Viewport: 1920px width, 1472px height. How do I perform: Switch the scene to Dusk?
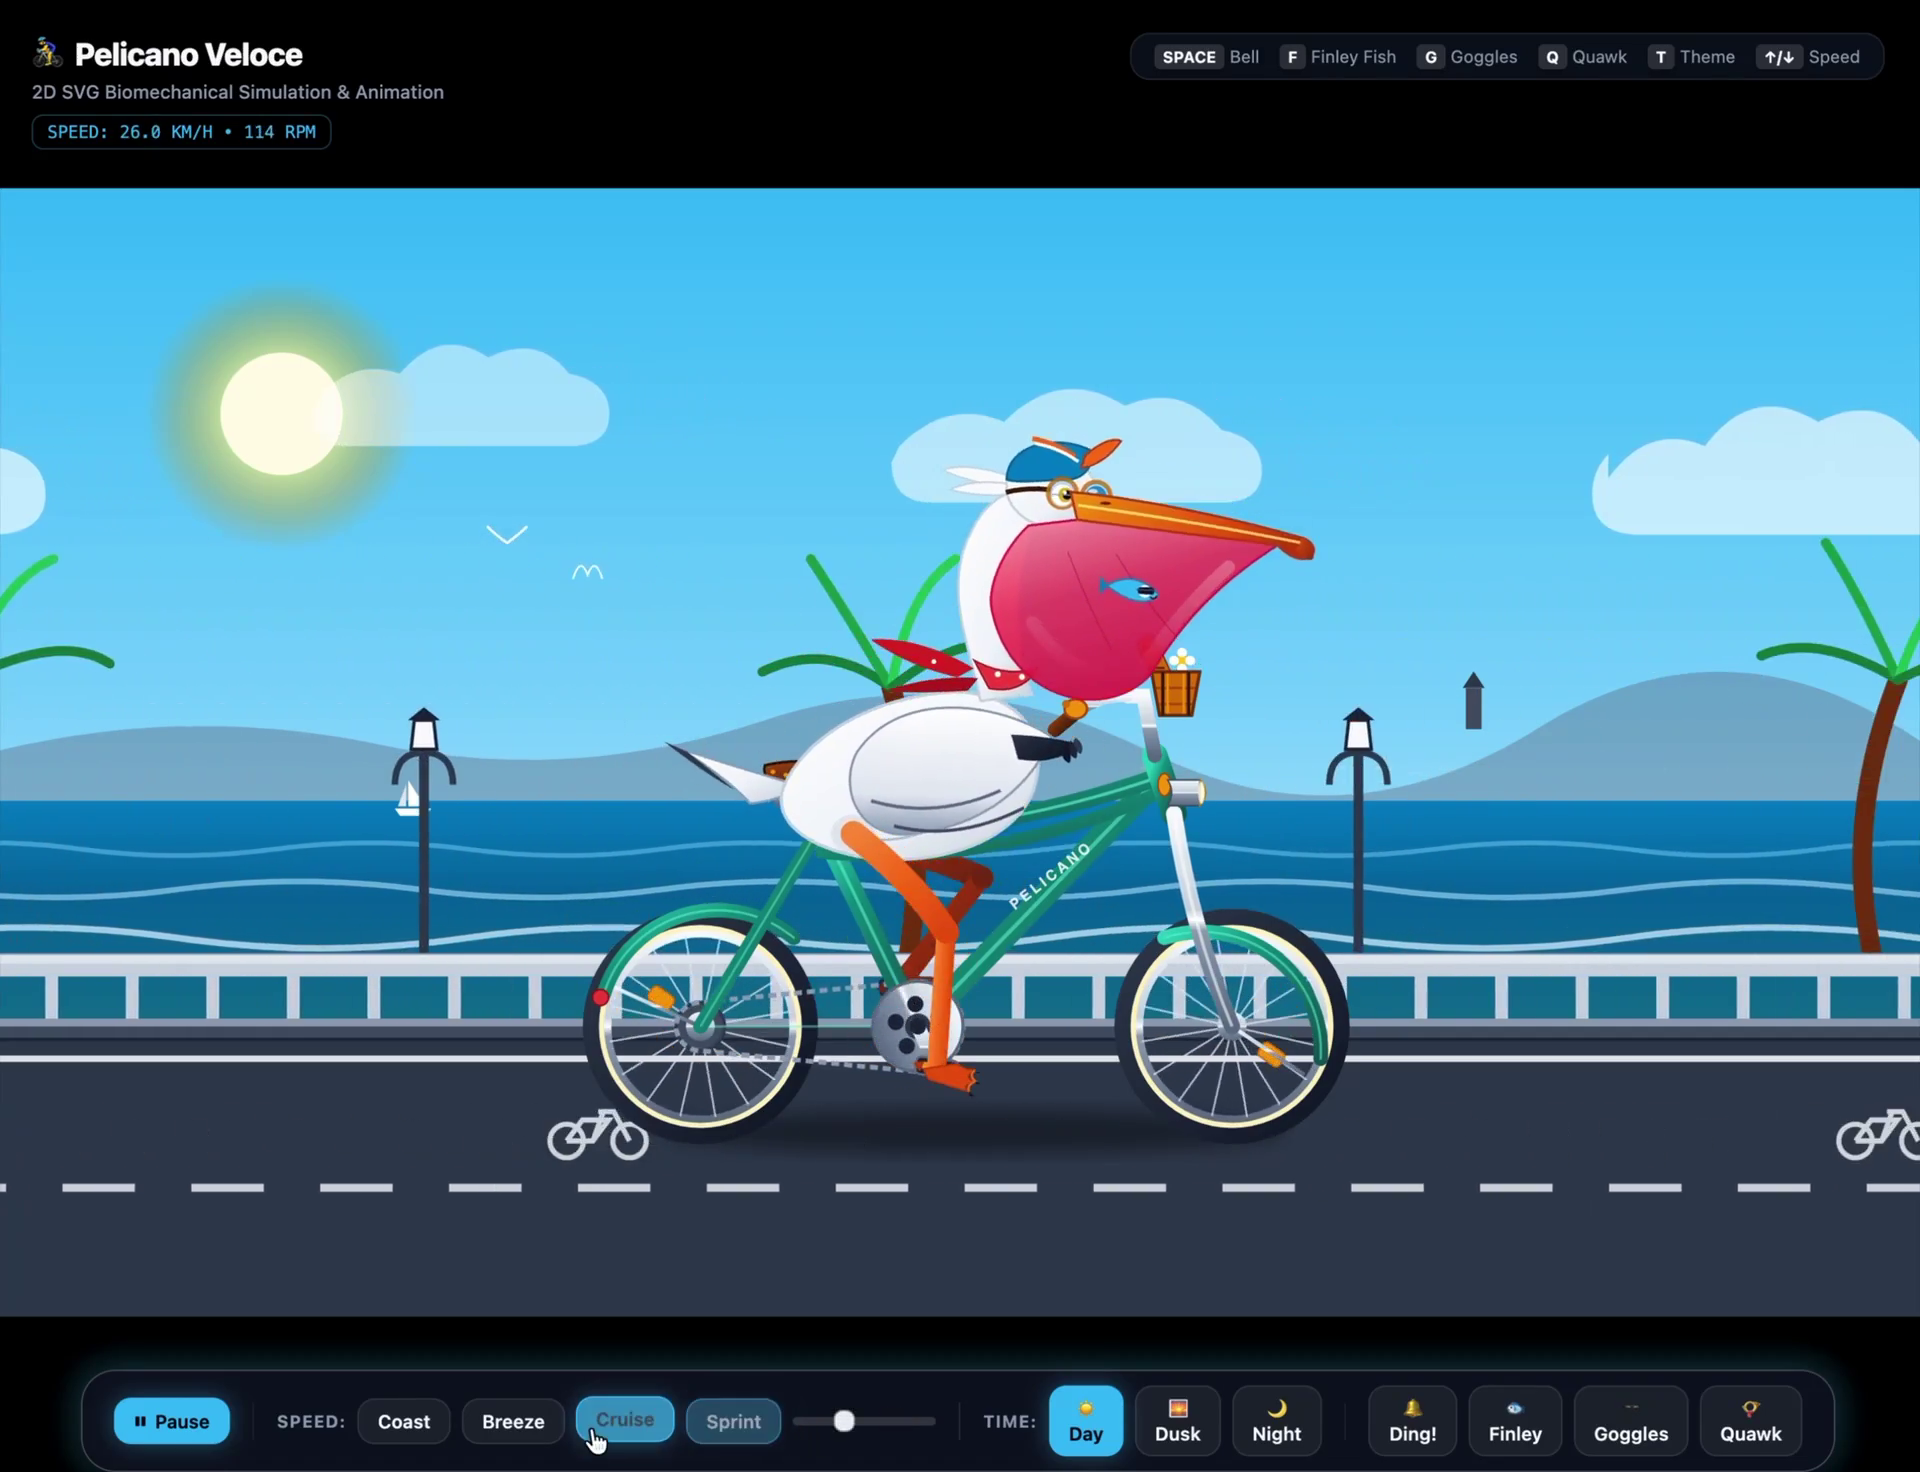coord(1178,1421)
